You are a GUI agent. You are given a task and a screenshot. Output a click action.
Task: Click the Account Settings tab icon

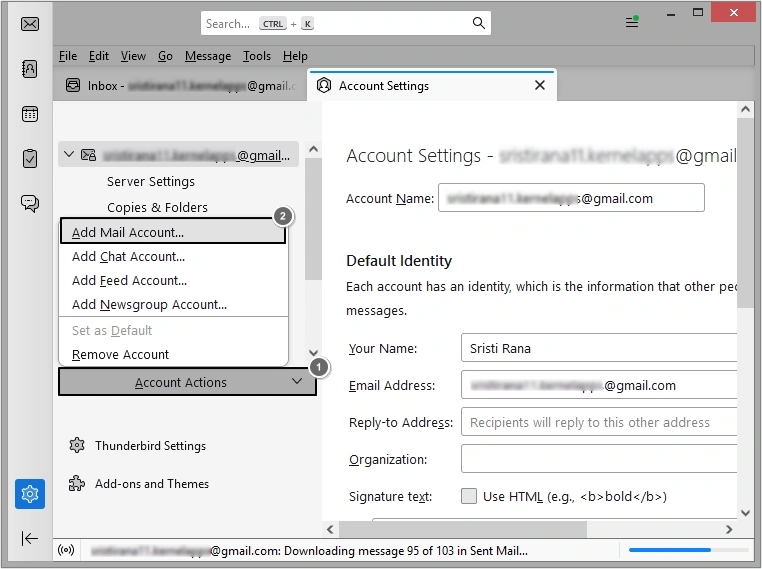(x=324, y=85)
